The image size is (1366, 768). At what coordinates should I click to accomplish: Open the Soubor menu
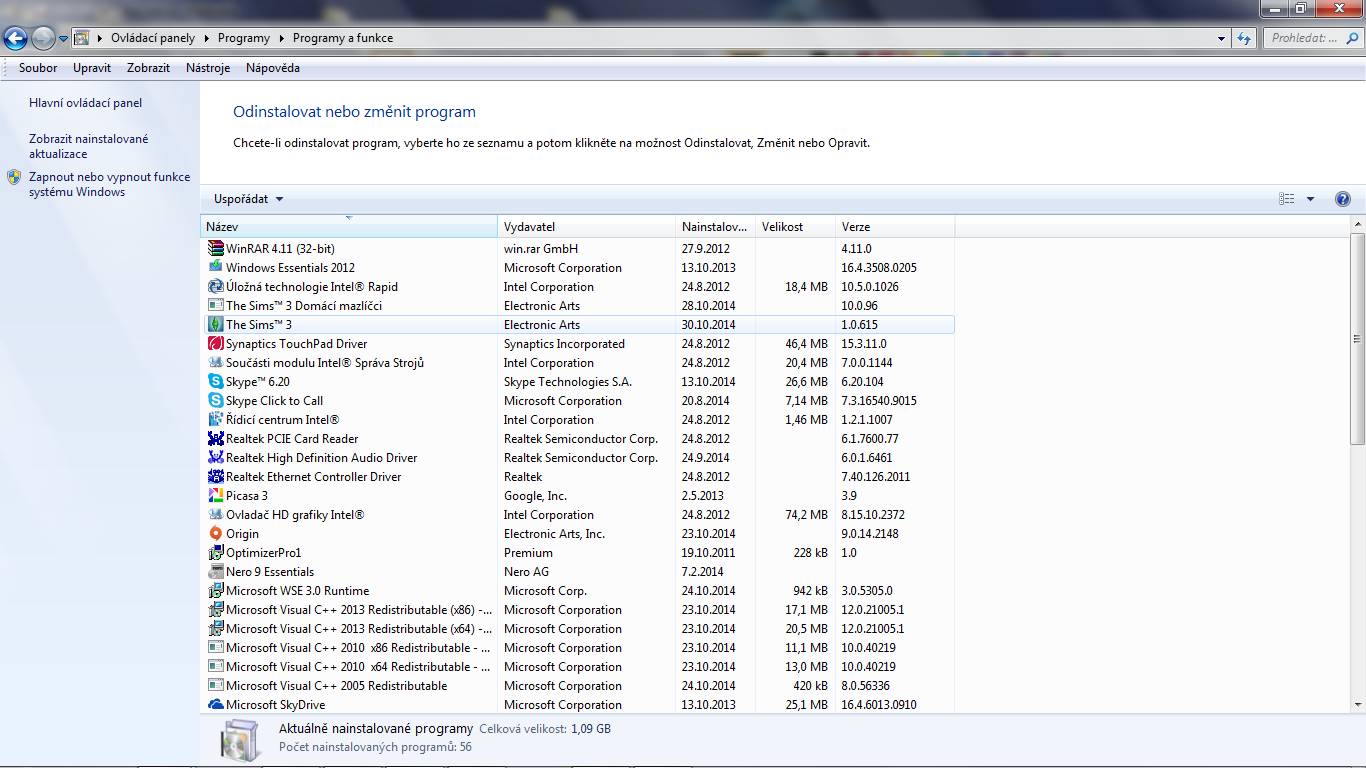38,68
